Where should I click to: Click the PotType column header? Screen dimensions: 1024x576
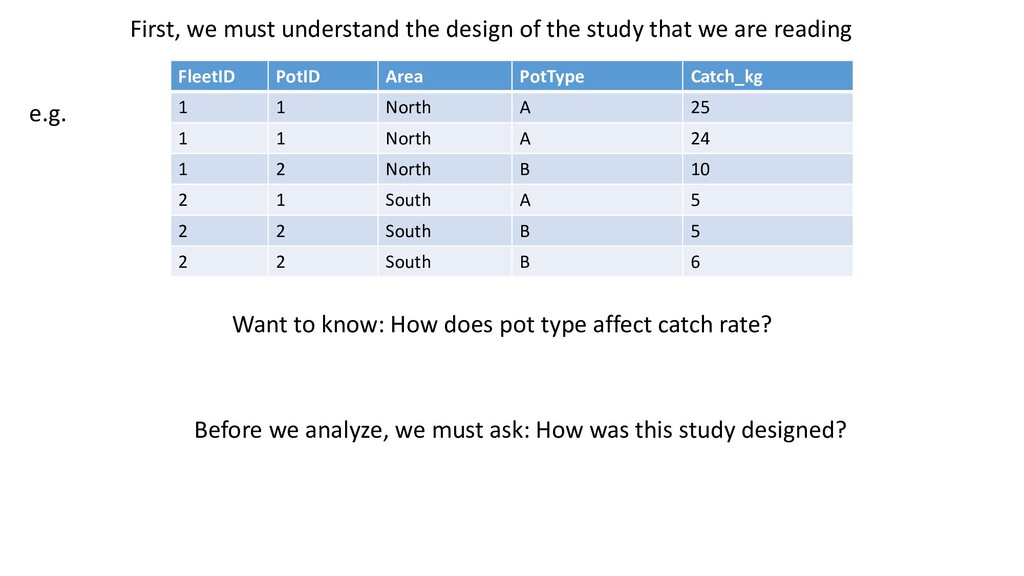pos(597,76)
